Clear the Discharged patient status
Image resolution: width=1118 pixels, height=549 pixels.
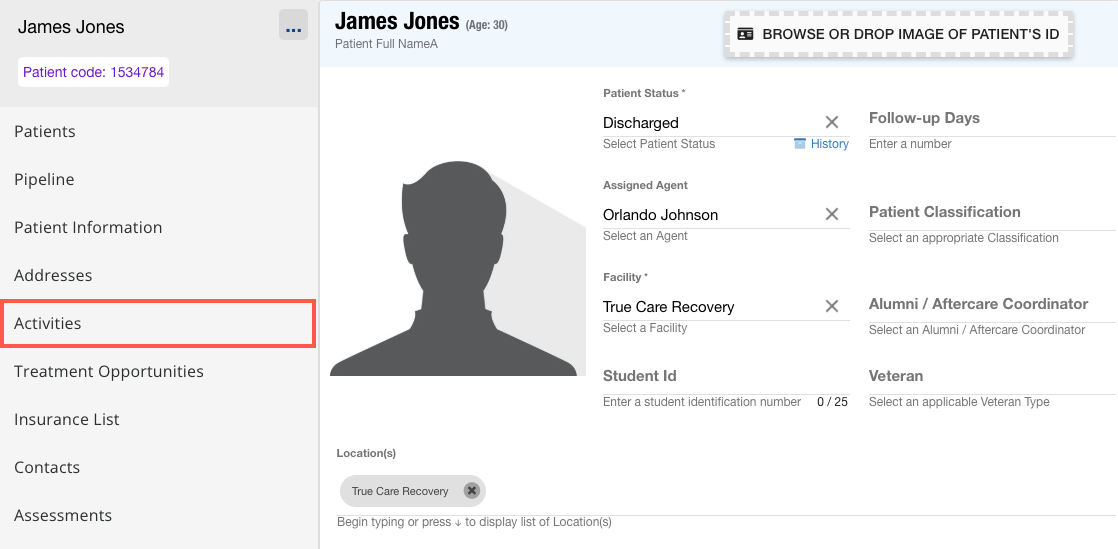click(831, 122)
